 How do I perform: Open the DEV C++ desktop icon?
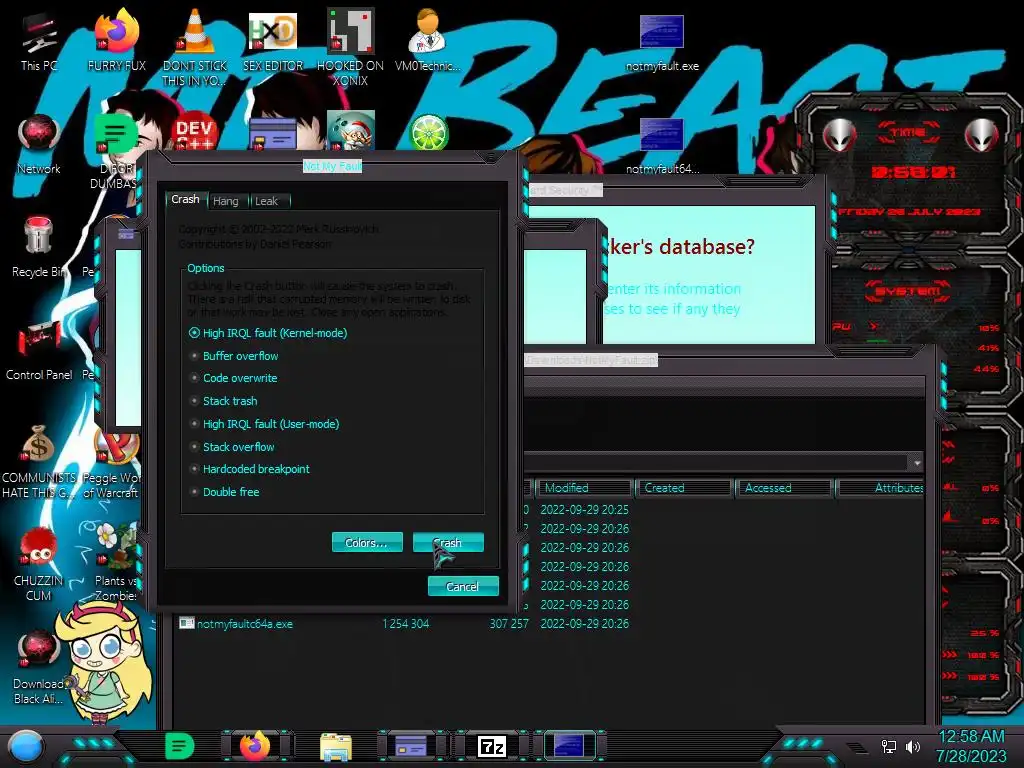195,133
